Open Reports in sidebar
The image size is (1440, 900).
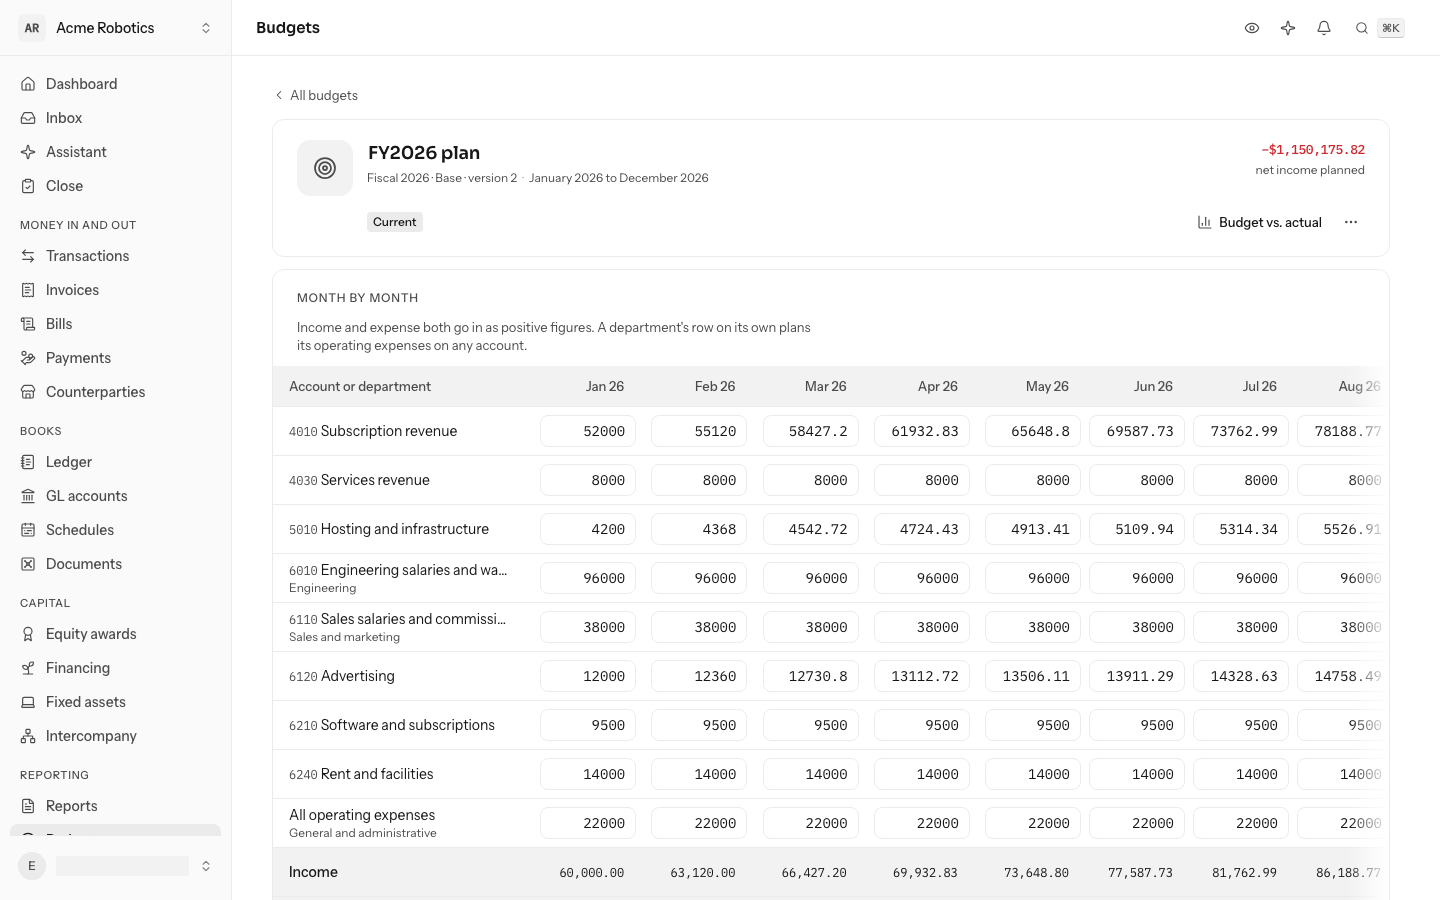point(116,806)
